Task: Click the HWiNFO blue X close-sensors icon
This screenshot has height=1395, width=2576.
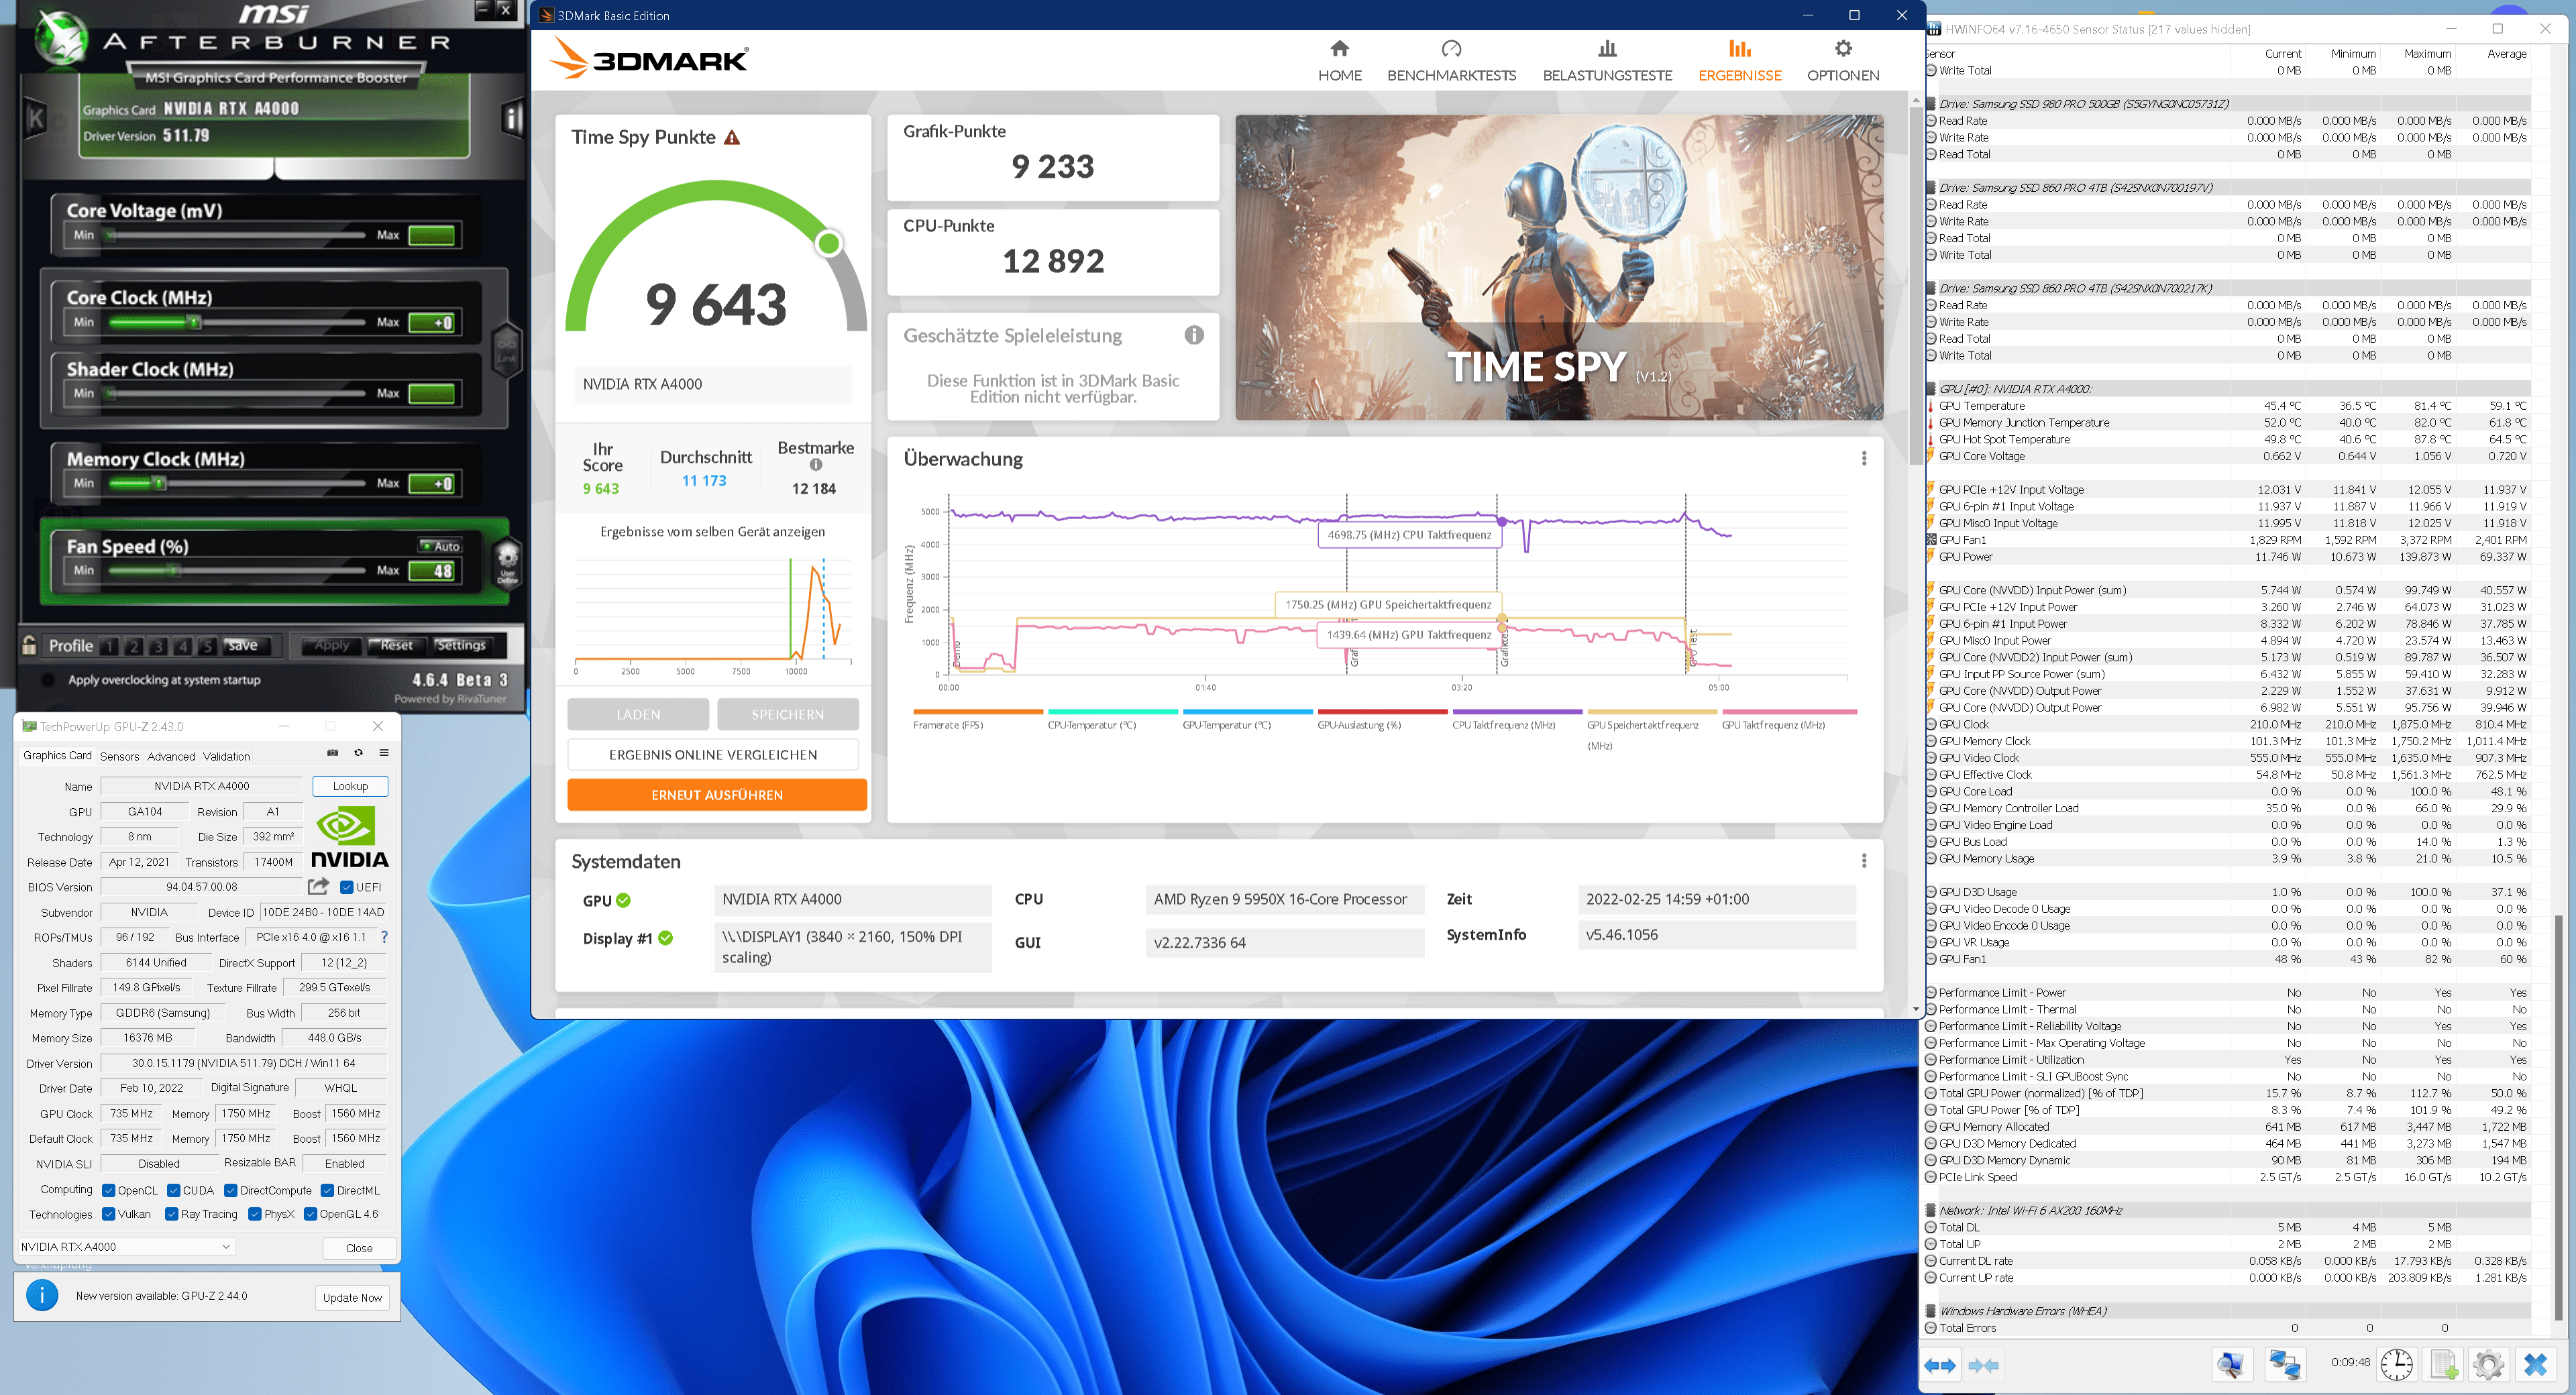Action: tap(2535, 1364)
